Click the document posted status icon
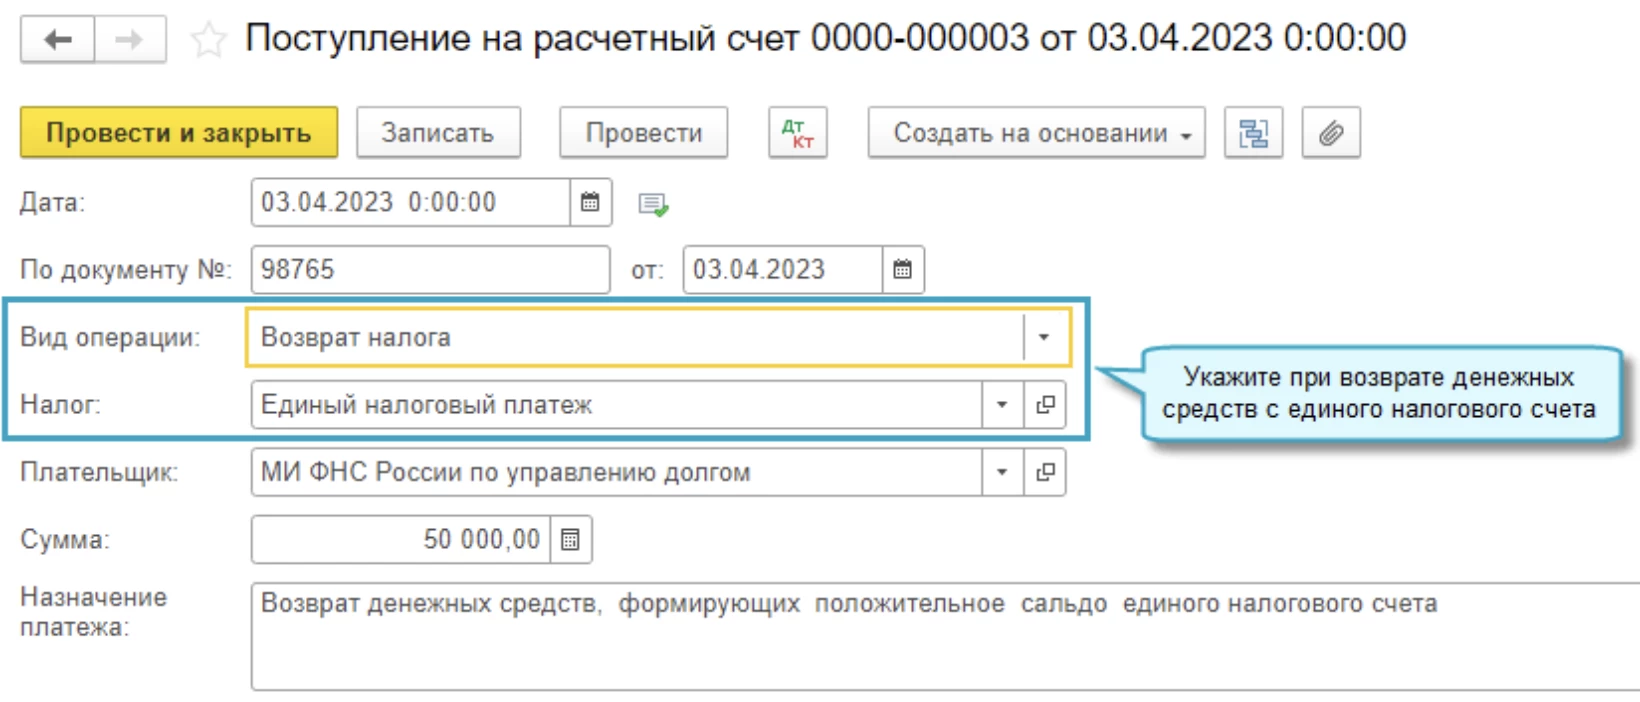Viewport: 1640px width, 702px height. [x=653, y=205]
